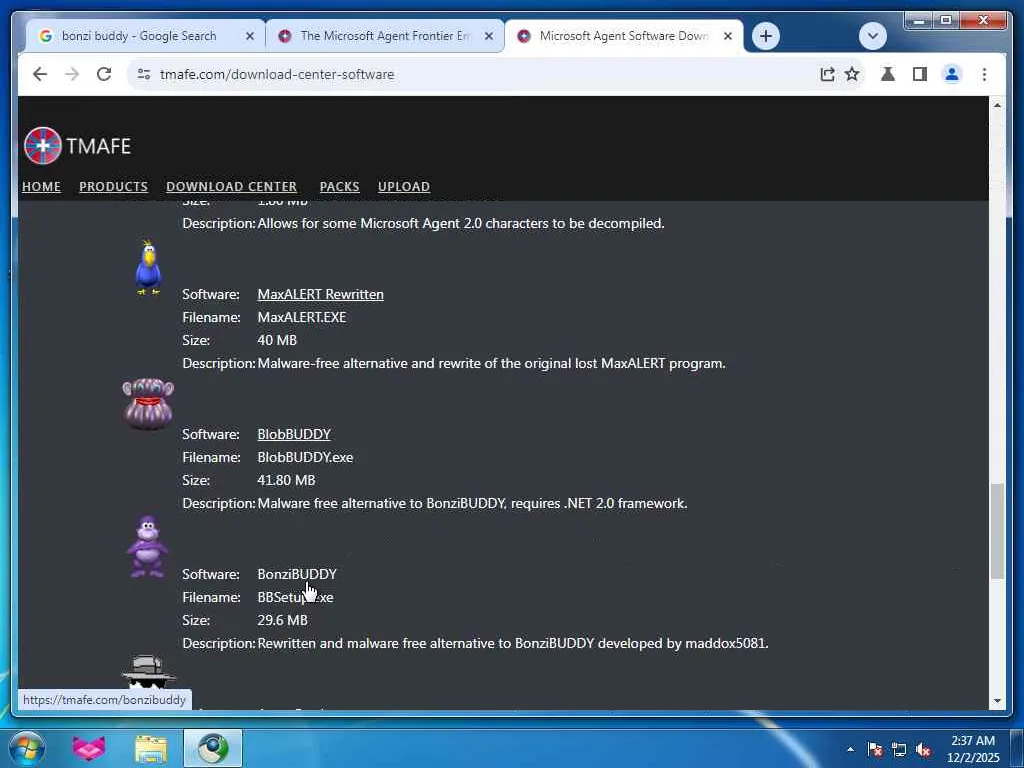Click the BonziBUDDY description by maddox5081
This screenshot has width=1024, height=768.
pyautogui.click(x=513, y=643)
